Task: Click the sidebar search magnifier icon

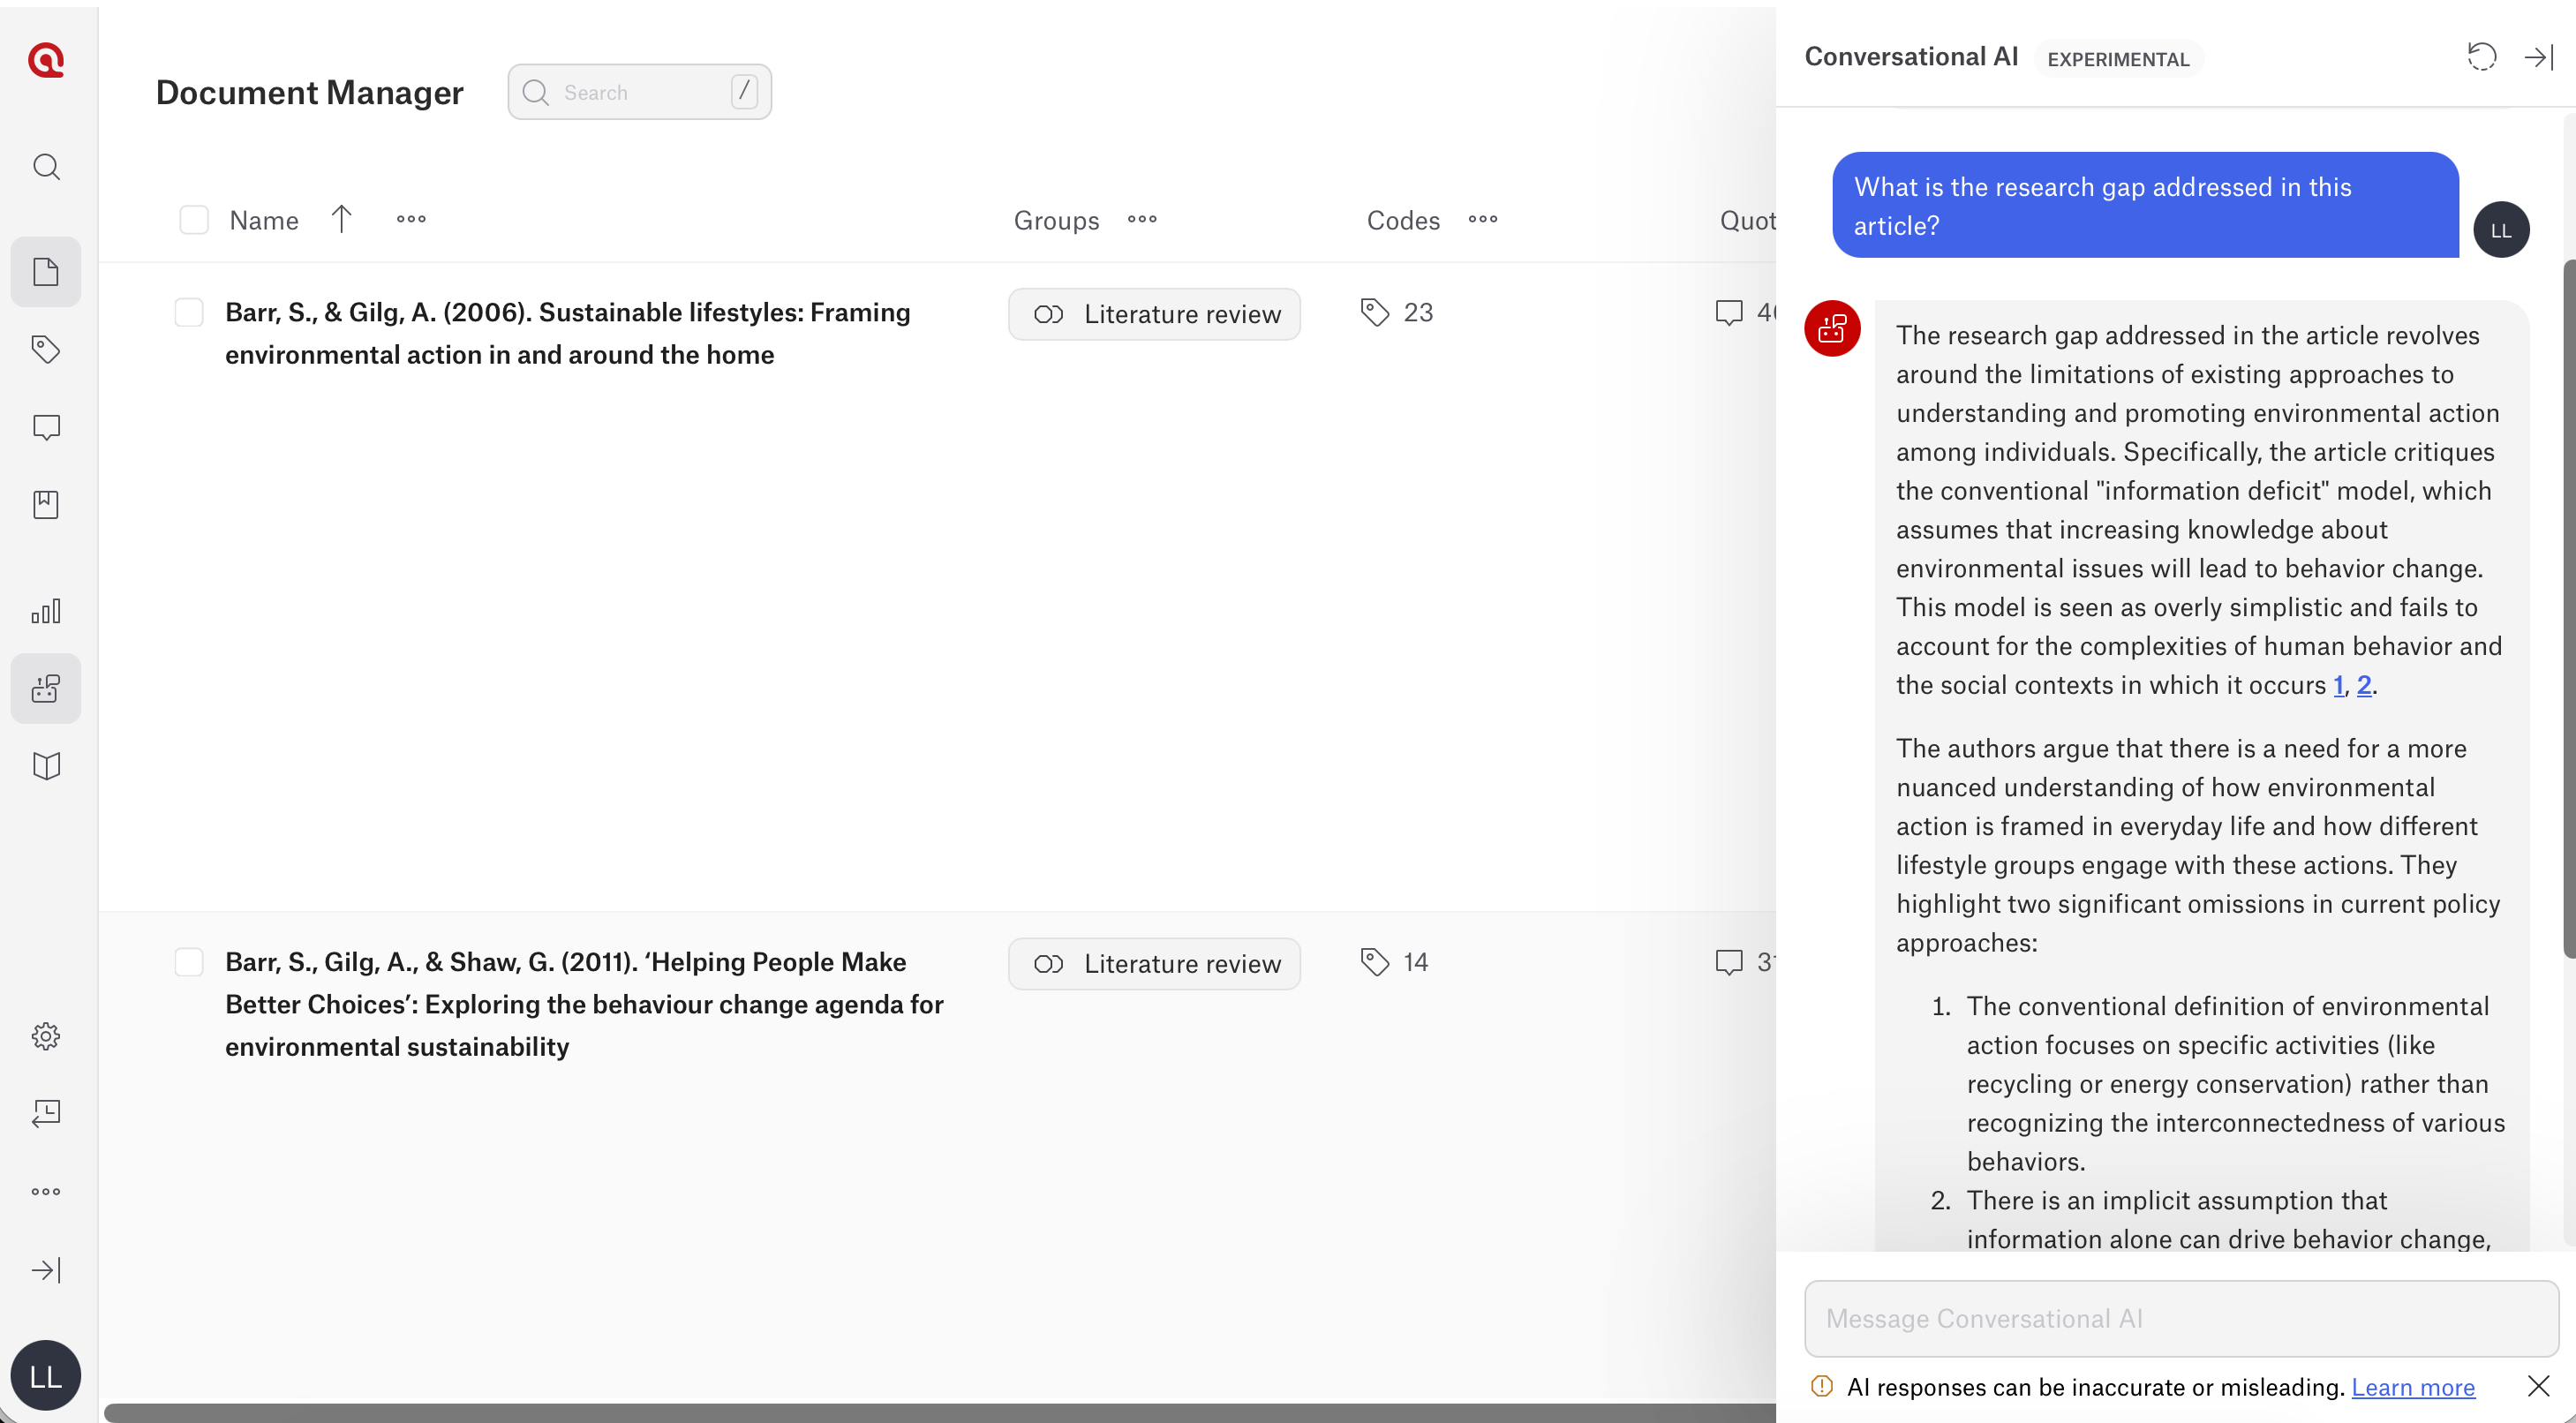Action: pos(46,167)
